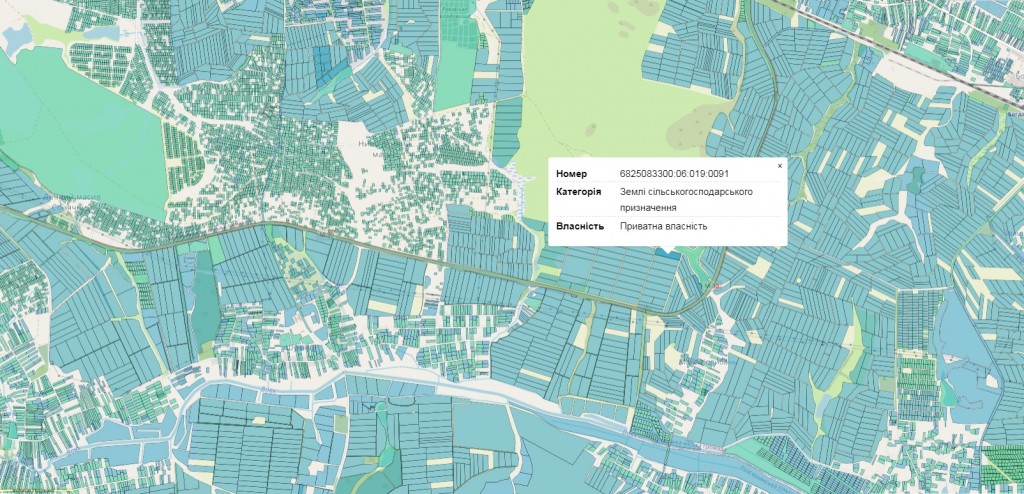1024x494 pixels.
Task: Close the parcel info popup
Action: pos(780,165)
